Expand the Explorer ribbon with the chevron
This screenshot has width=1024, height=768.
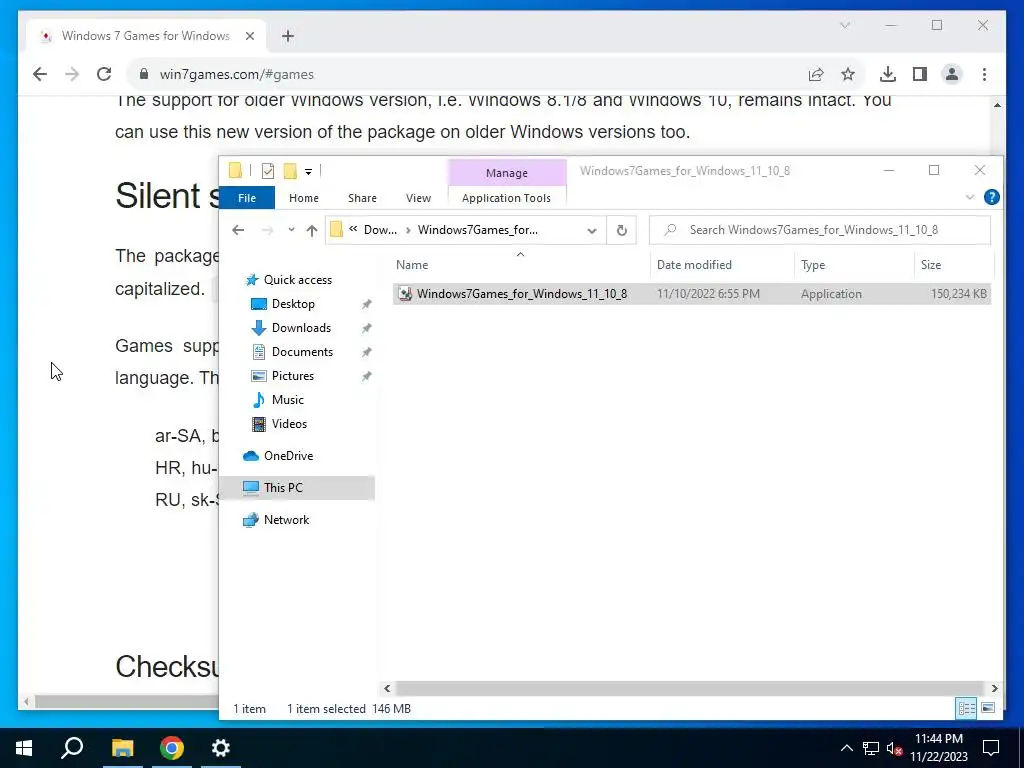(x=970, y=197)
